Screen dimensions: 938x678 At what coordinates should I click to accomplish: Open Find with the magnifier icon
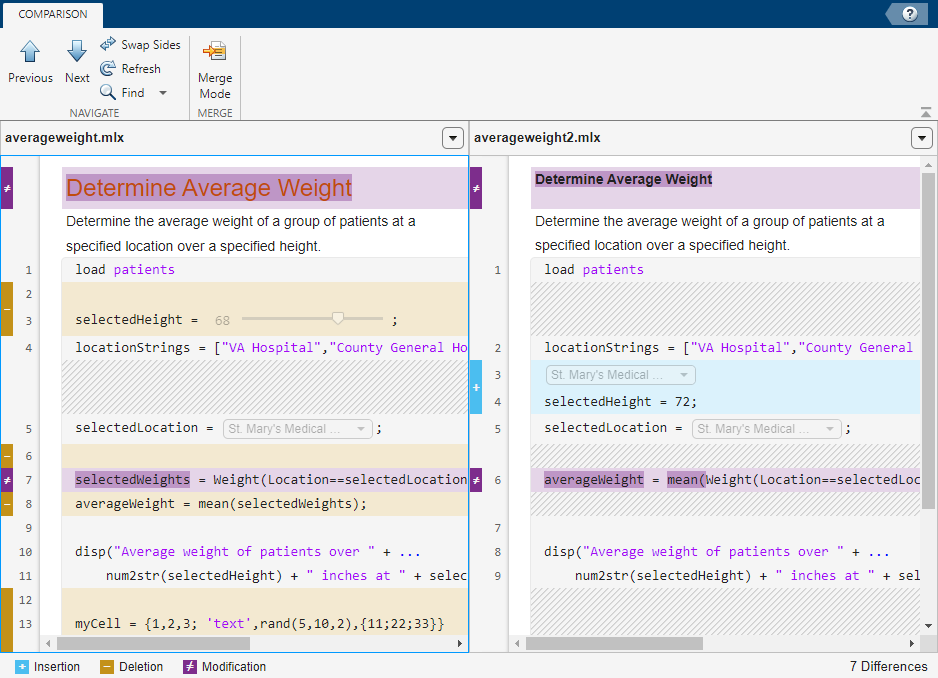coord(108,93)
